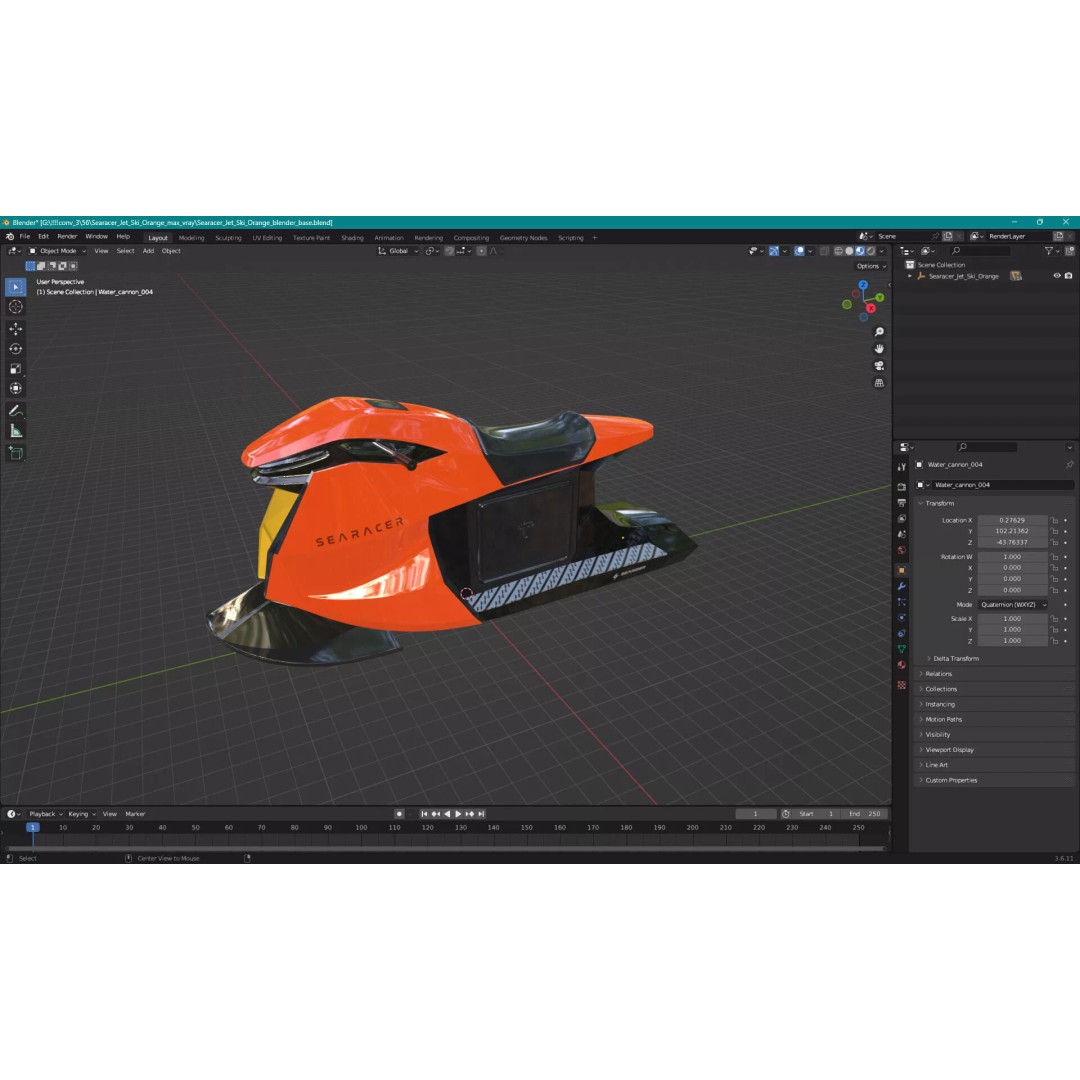The image size is (1080, 1080).
Task: Switch to Wireframe viewport shading
Action: [x=838, y=251]
